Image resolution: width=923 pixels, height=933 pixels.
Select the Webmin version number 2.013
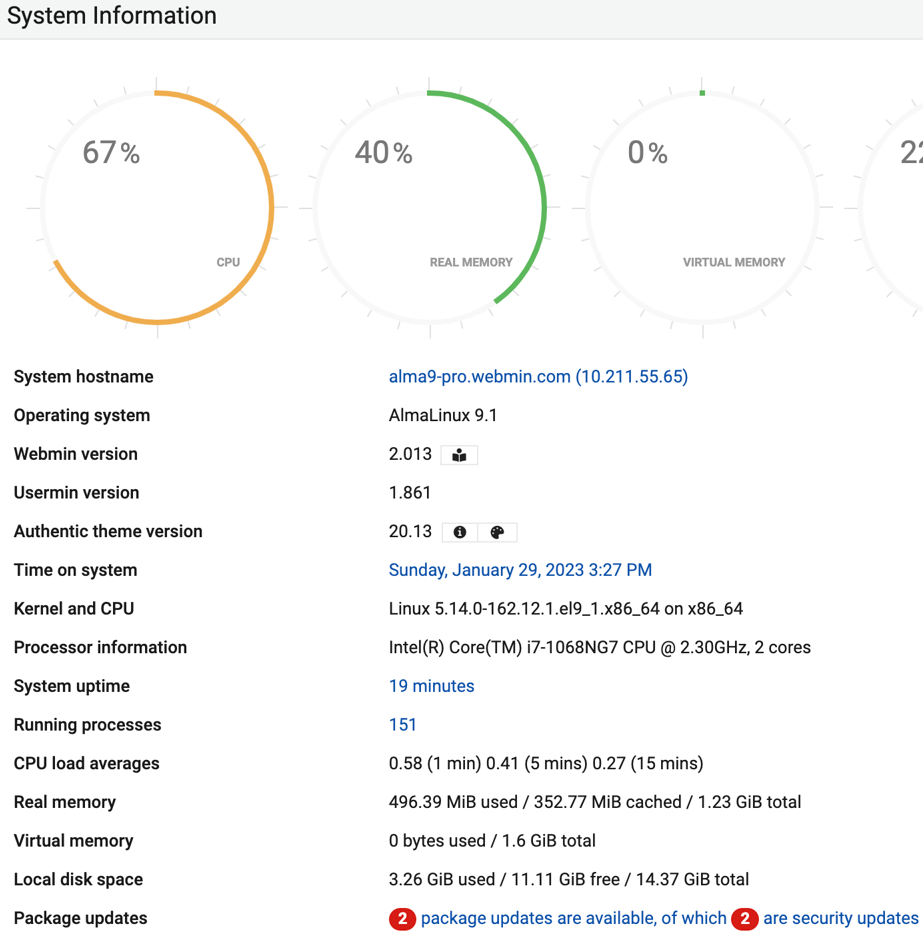click(410, 454)
